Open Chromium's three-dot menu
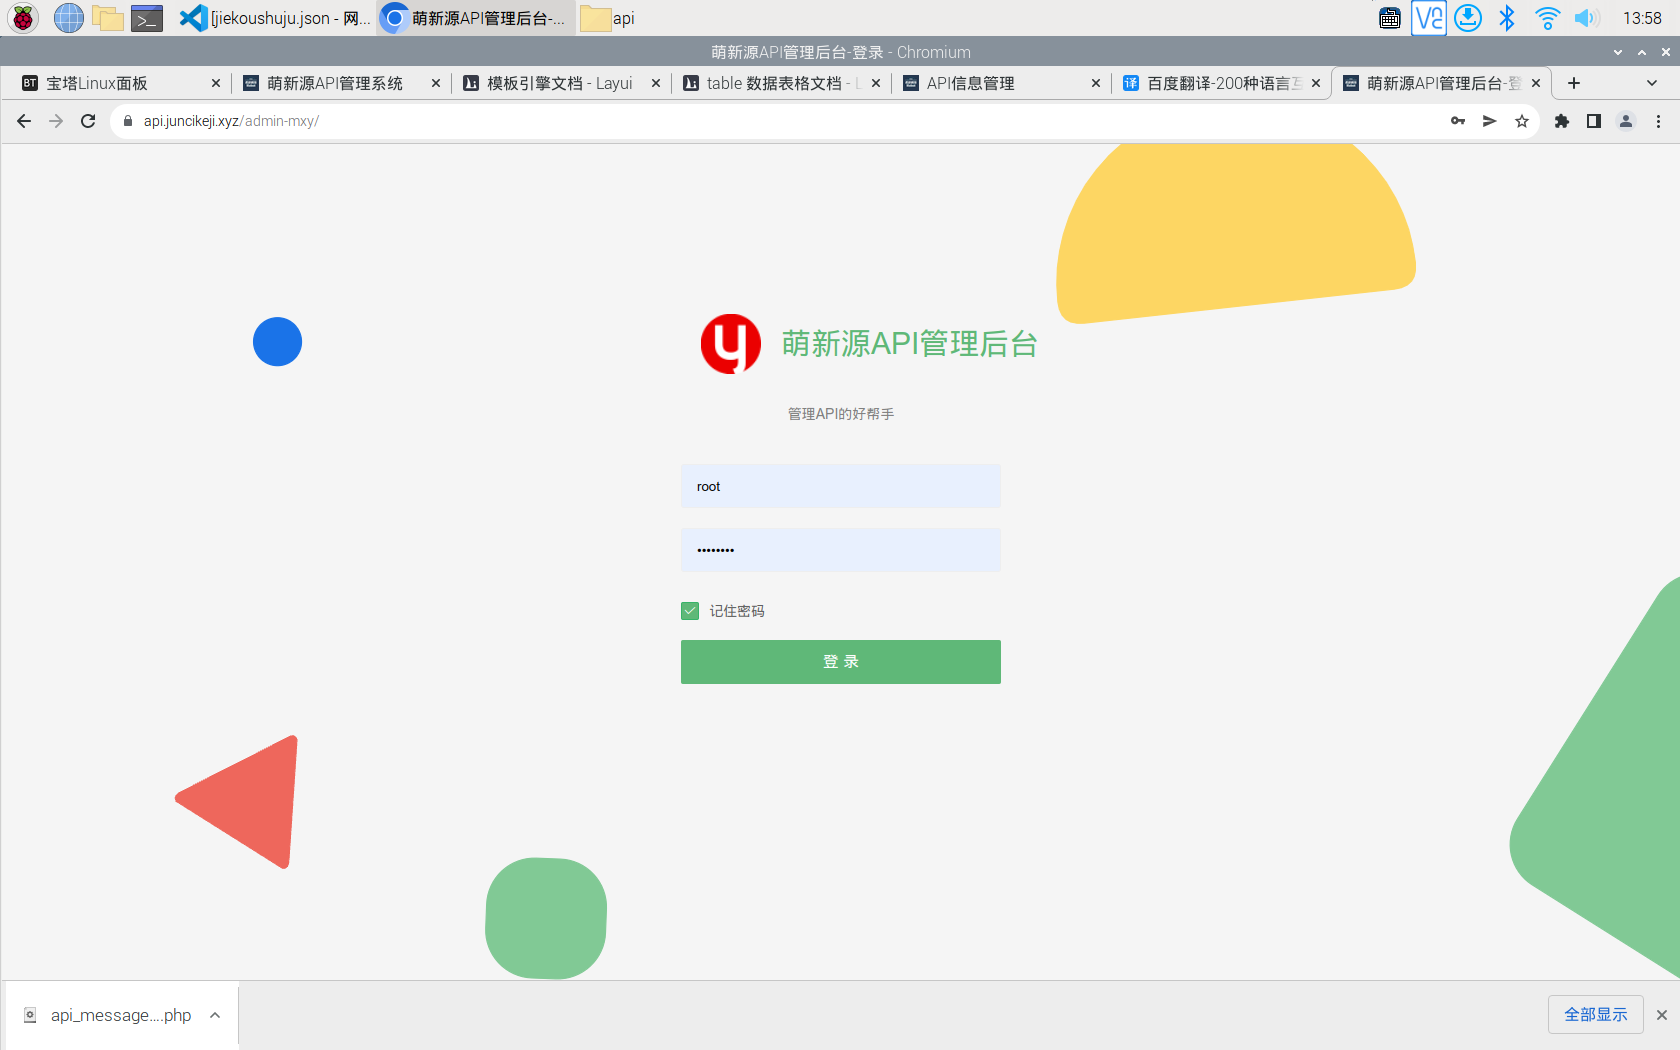Image resolution: width=1680 pixels, height=1050 pixels. pos(1659,120)
